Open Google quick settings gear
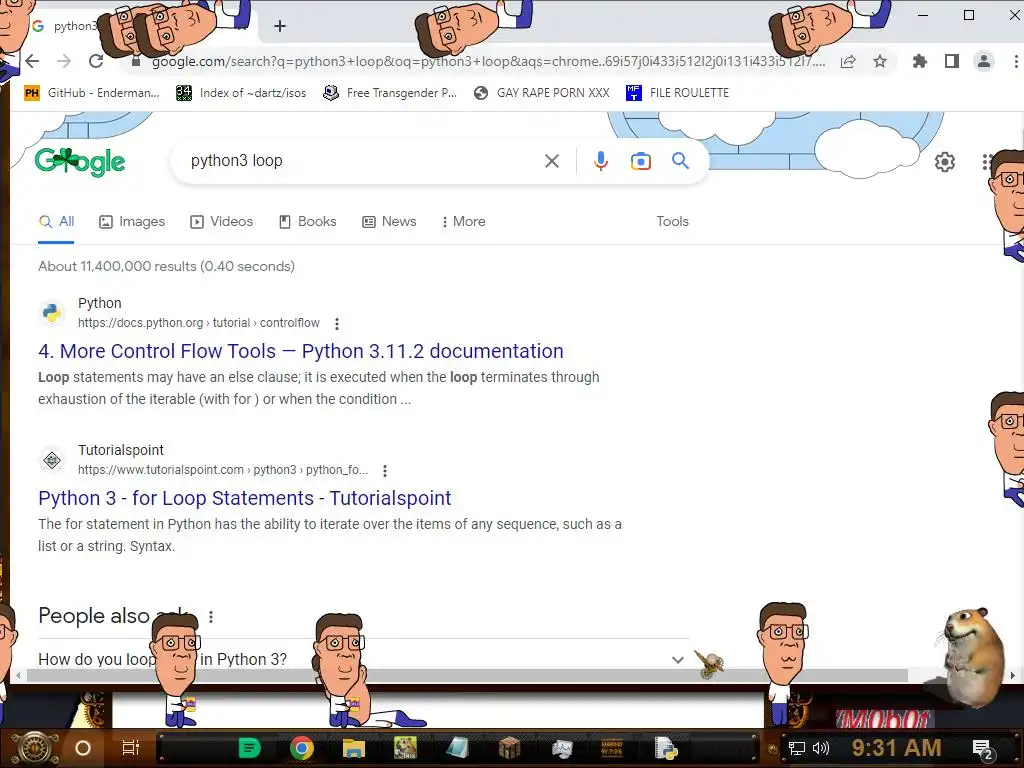 [x=944, y=162]
